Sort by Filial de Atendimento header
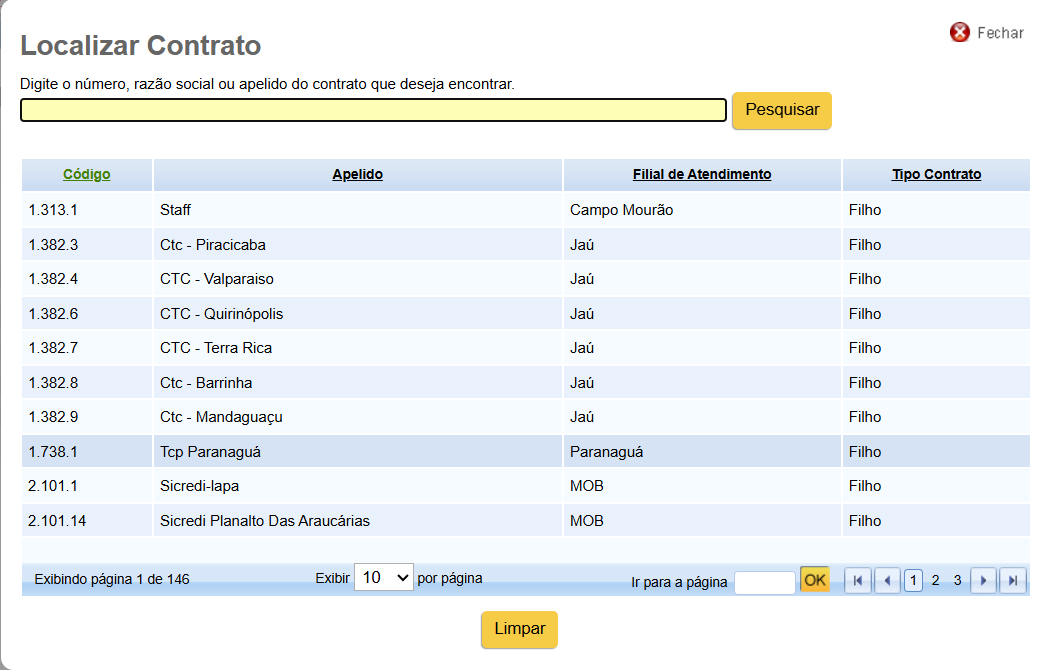This screenshot has width=1037, height=670. point(702,174)
